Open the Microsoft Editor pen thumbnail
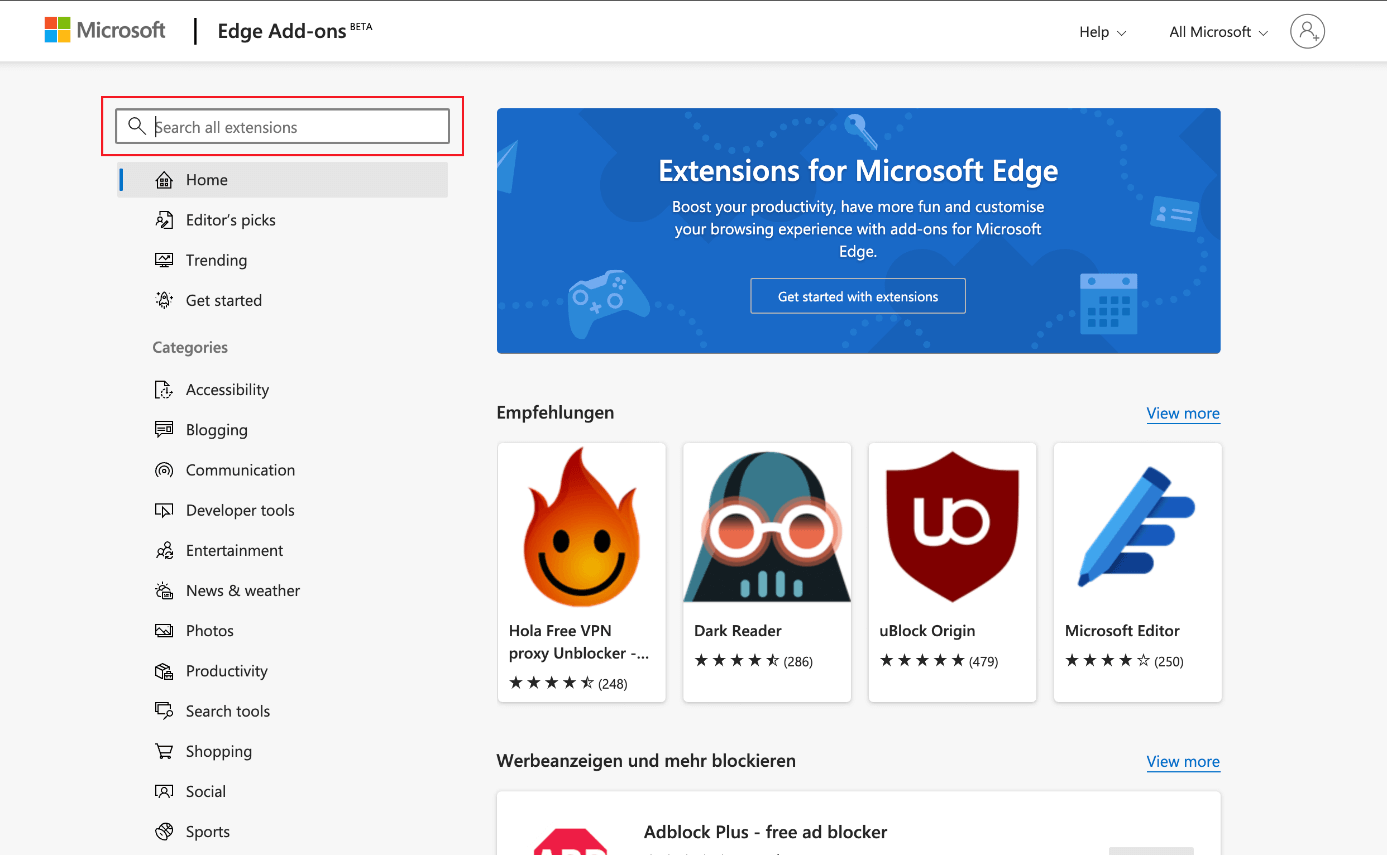Image resolution: width=1387 pixels, height=855 pixels. point(1138,527)
